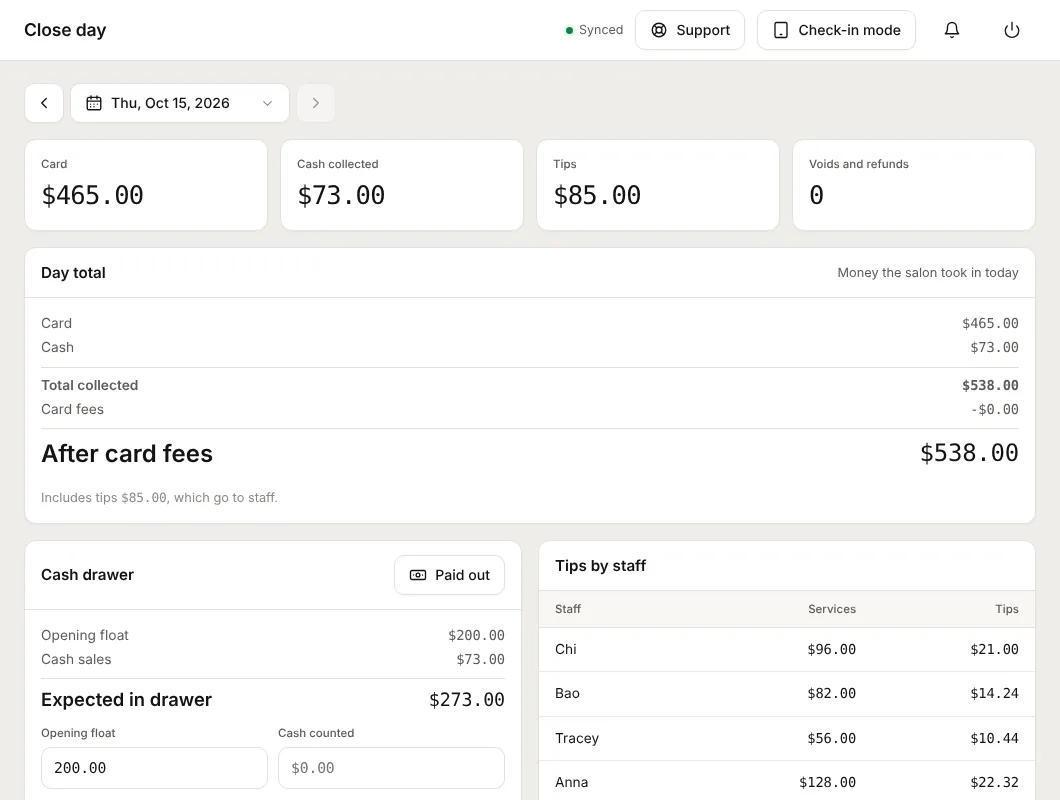This screenshot has width=1060, height=800.
Task: Click the Staff column header
Action: (x=568, y=609)
